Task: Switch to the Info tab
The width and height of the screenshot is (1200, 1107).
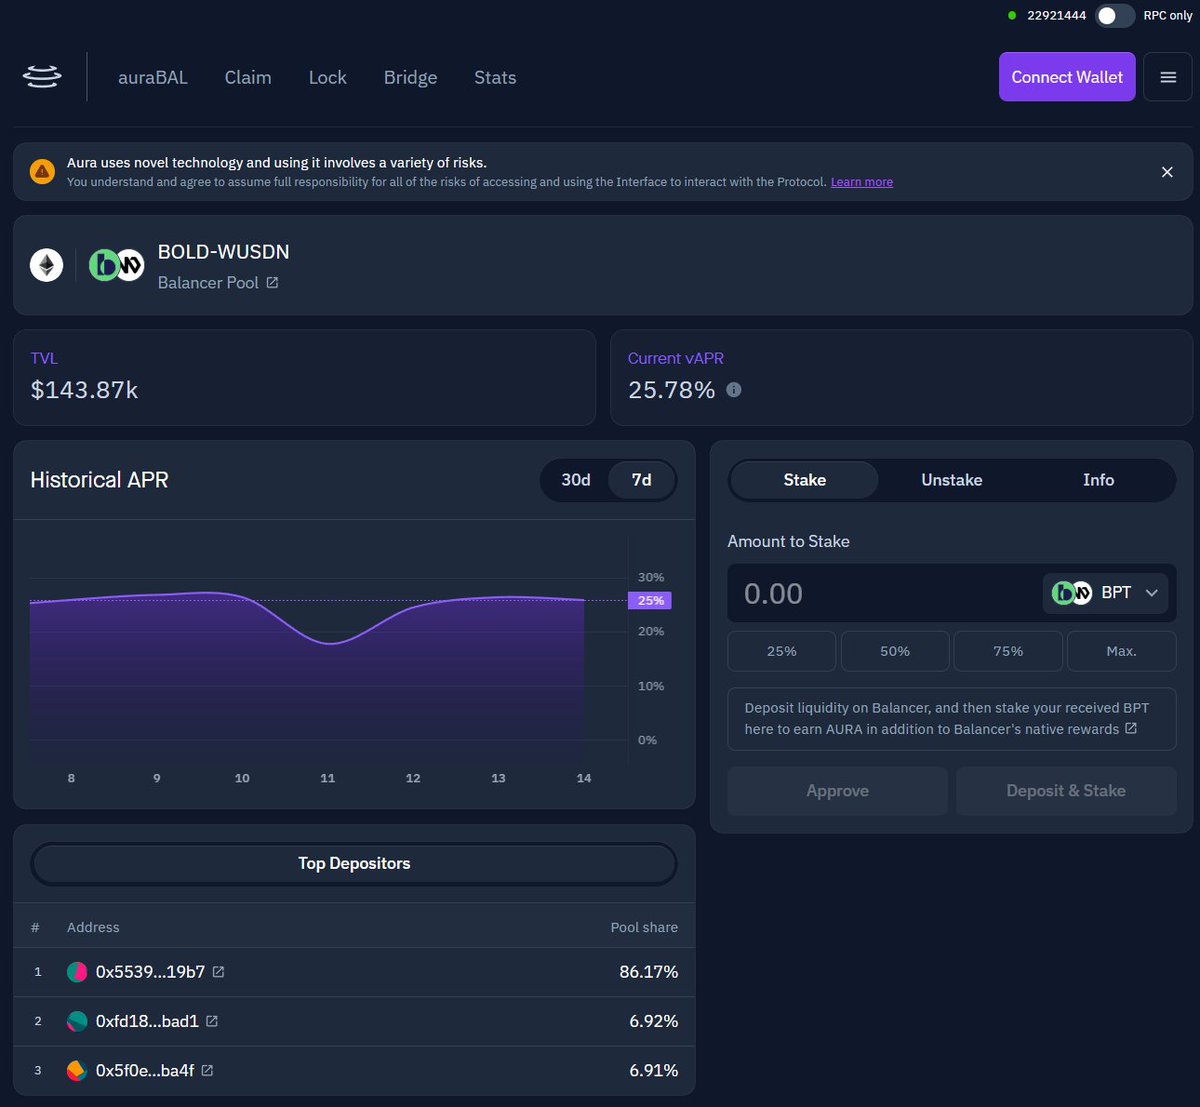Action: tap(1098, 480)
